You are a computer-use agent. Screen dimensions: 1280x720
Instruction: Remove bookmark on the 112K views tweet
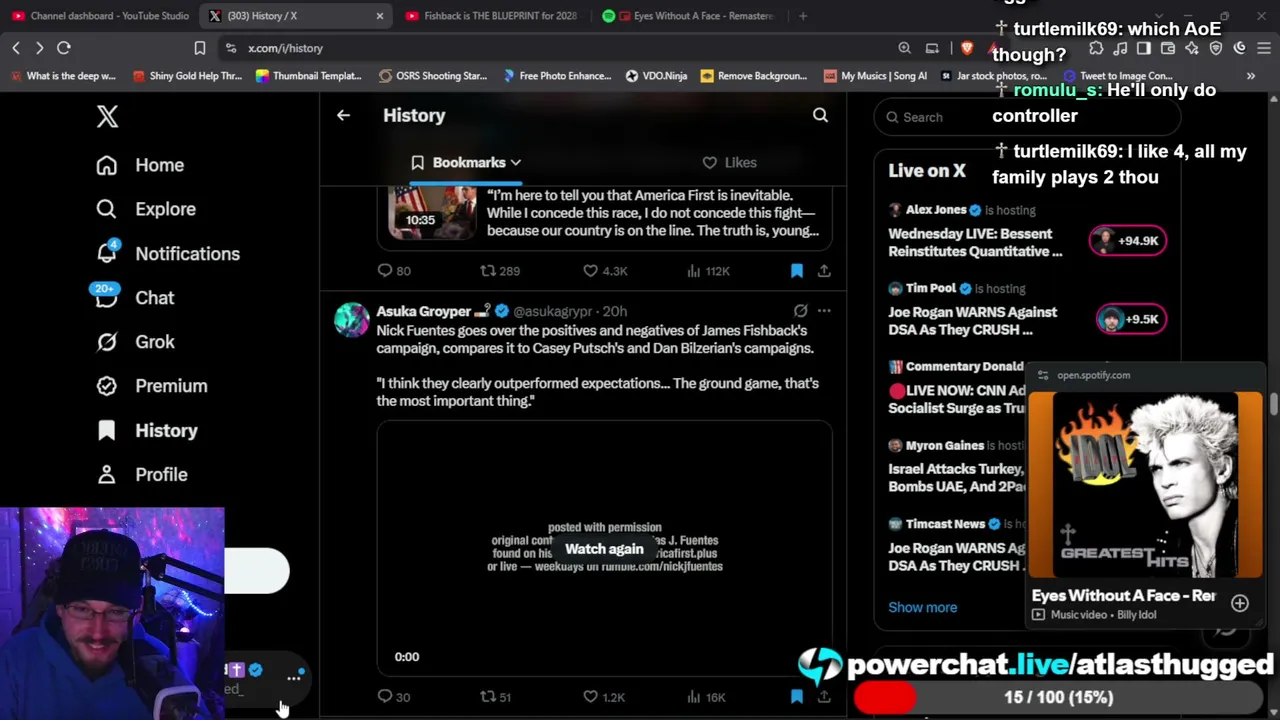click(797, 270)
